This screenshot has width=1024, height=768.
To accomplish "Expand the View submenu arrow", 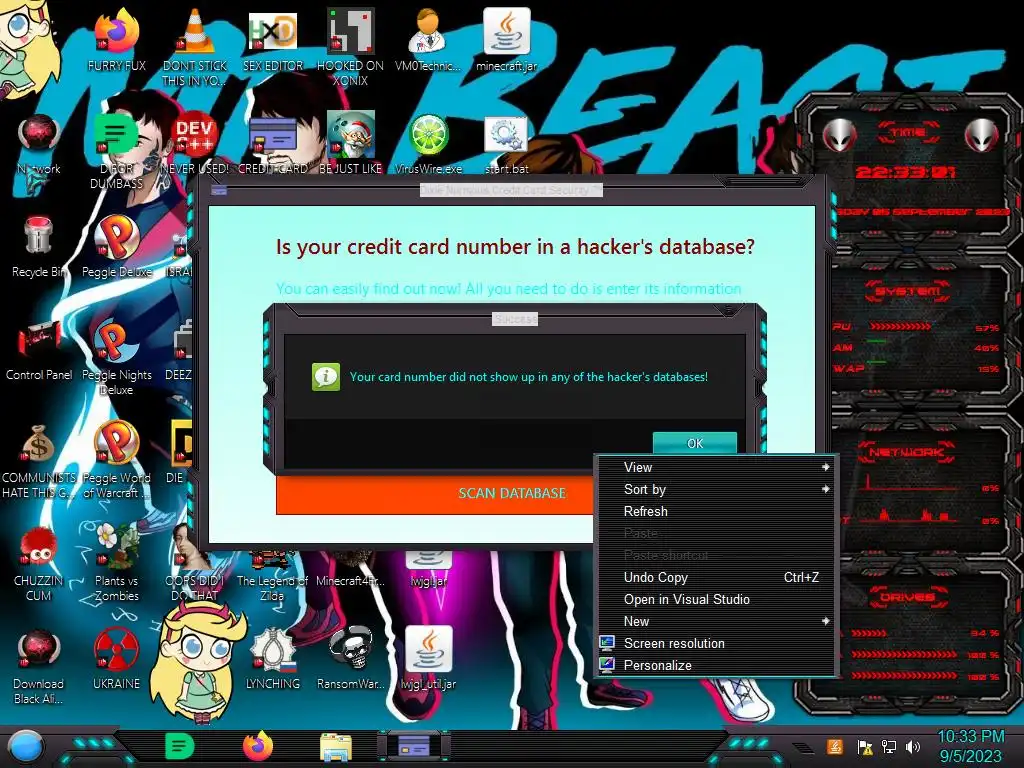I will pyautogui.click(x=825, y=467).
